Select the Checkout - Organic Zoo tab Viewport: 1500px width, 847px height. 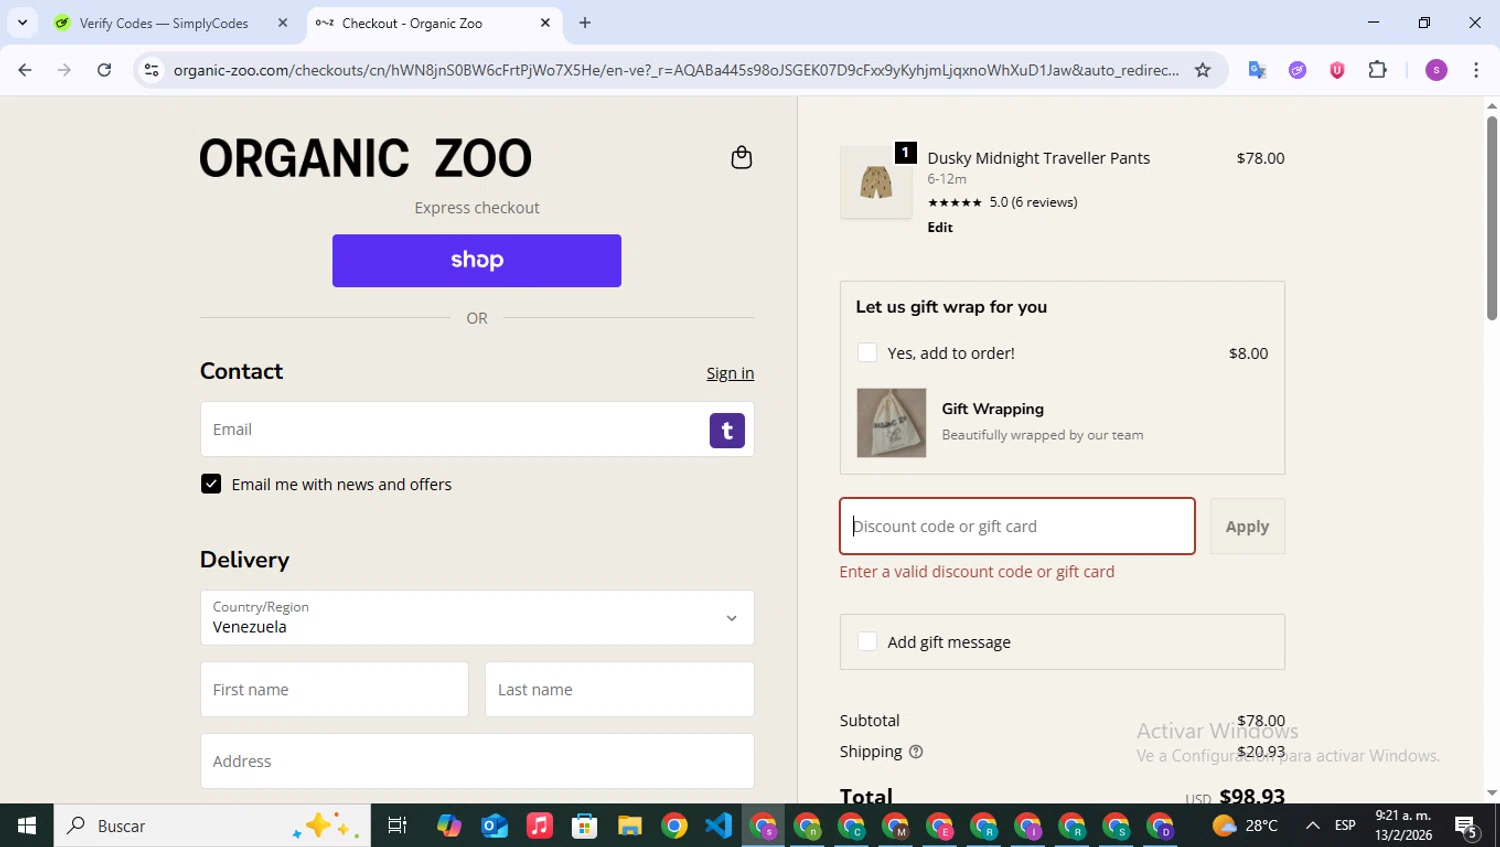[x=412, y=23]
